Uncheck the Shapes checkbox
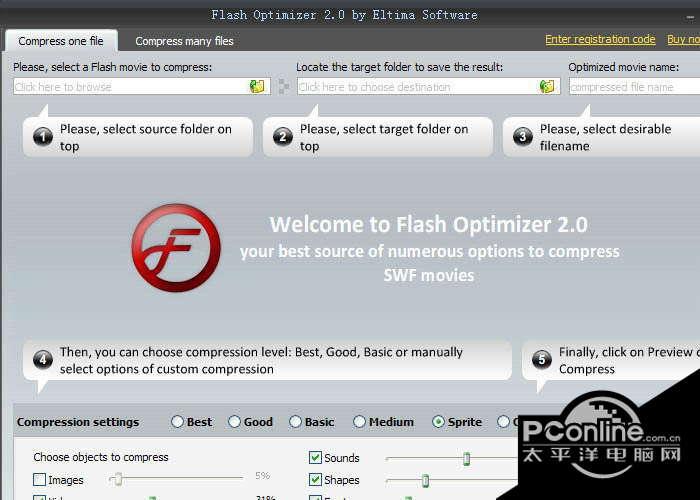The width and height of the screenshot is (700, 500). 315,480
